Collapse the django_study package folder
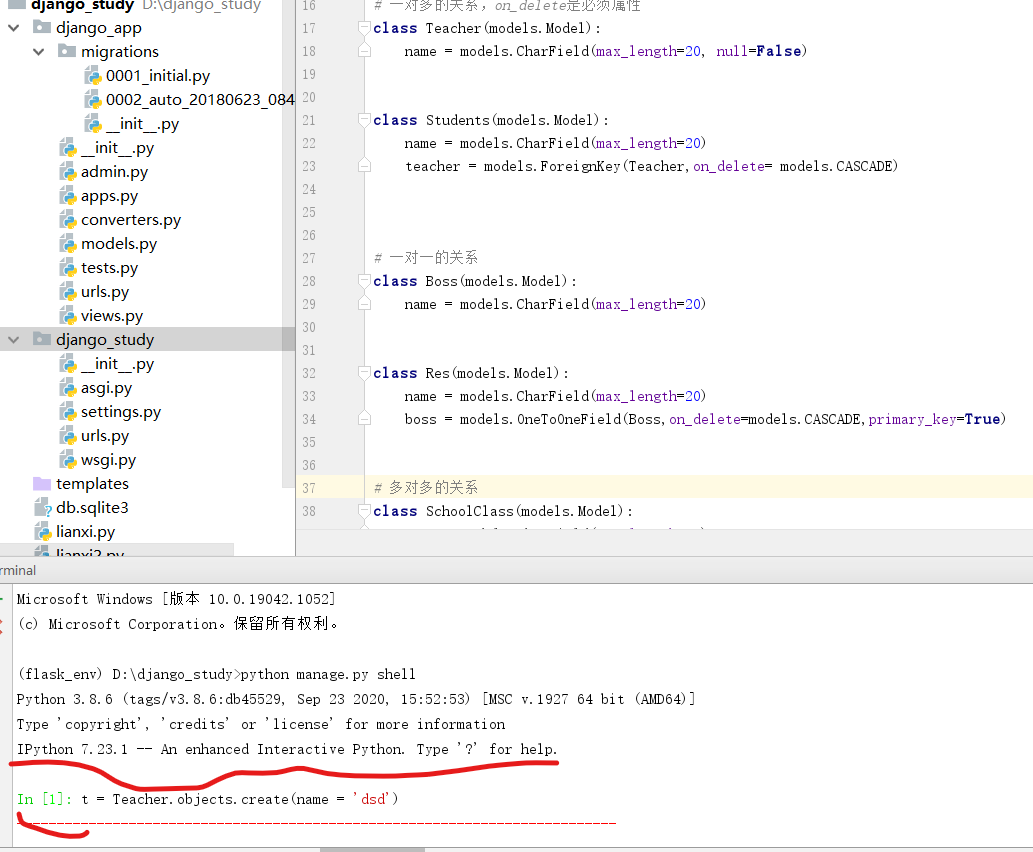 (14, 340)
